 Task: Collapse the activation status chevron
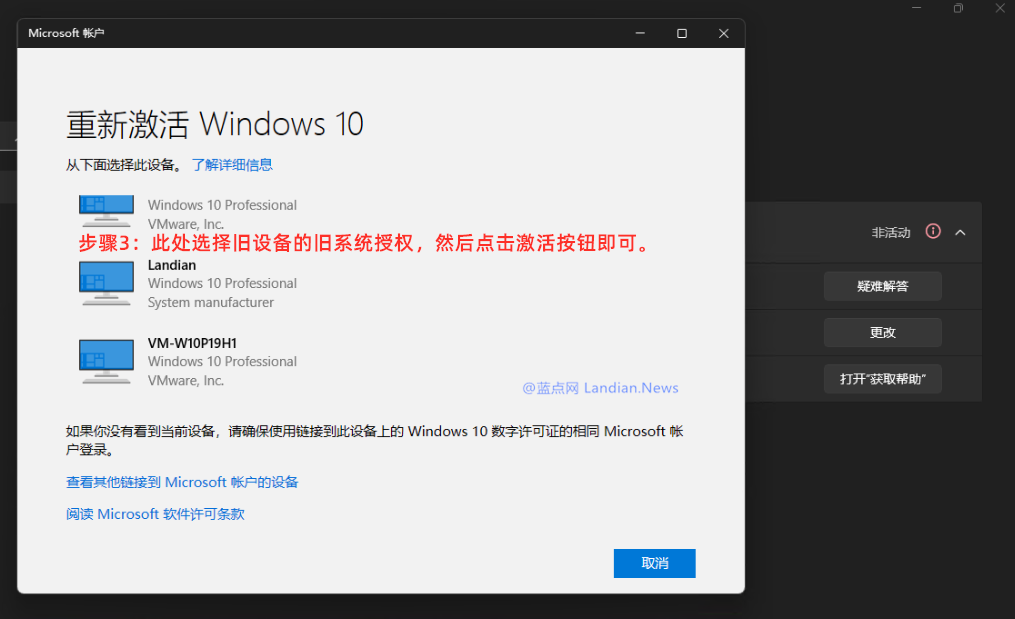tap(961, 232)
